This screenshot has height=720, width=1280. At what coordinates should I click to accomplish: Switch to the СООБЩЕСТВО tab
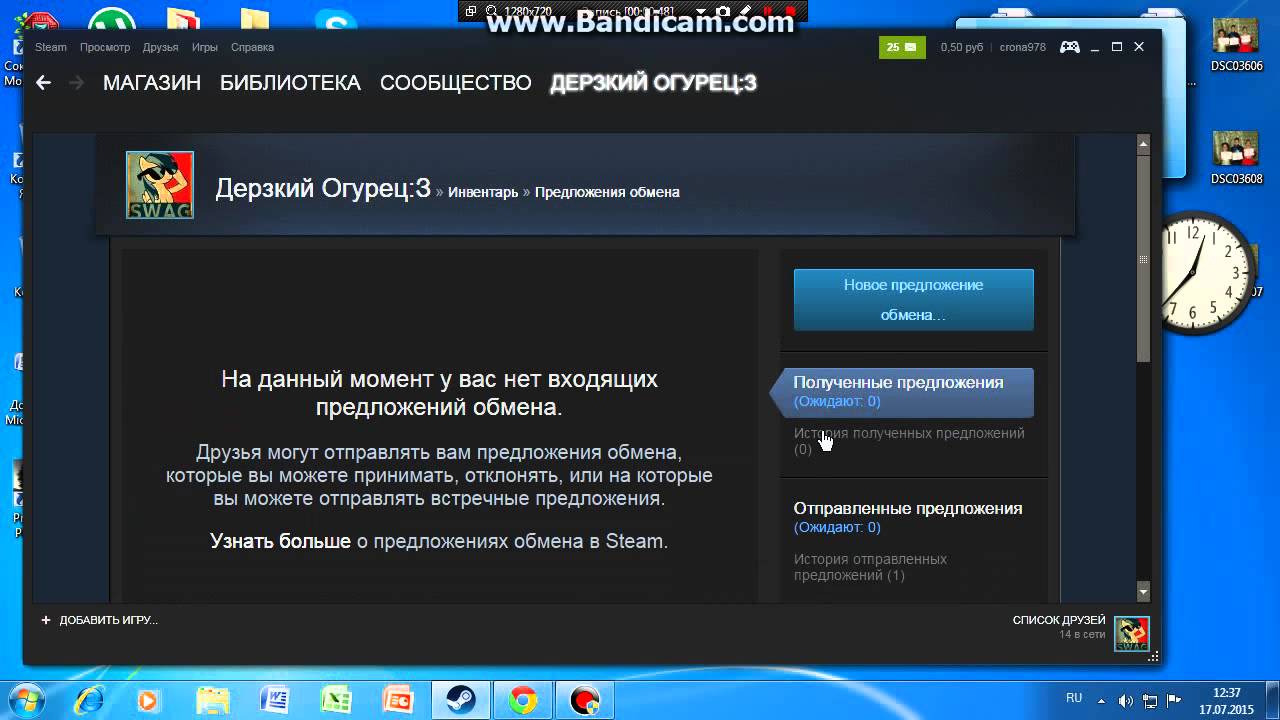[x=456, y=83]
